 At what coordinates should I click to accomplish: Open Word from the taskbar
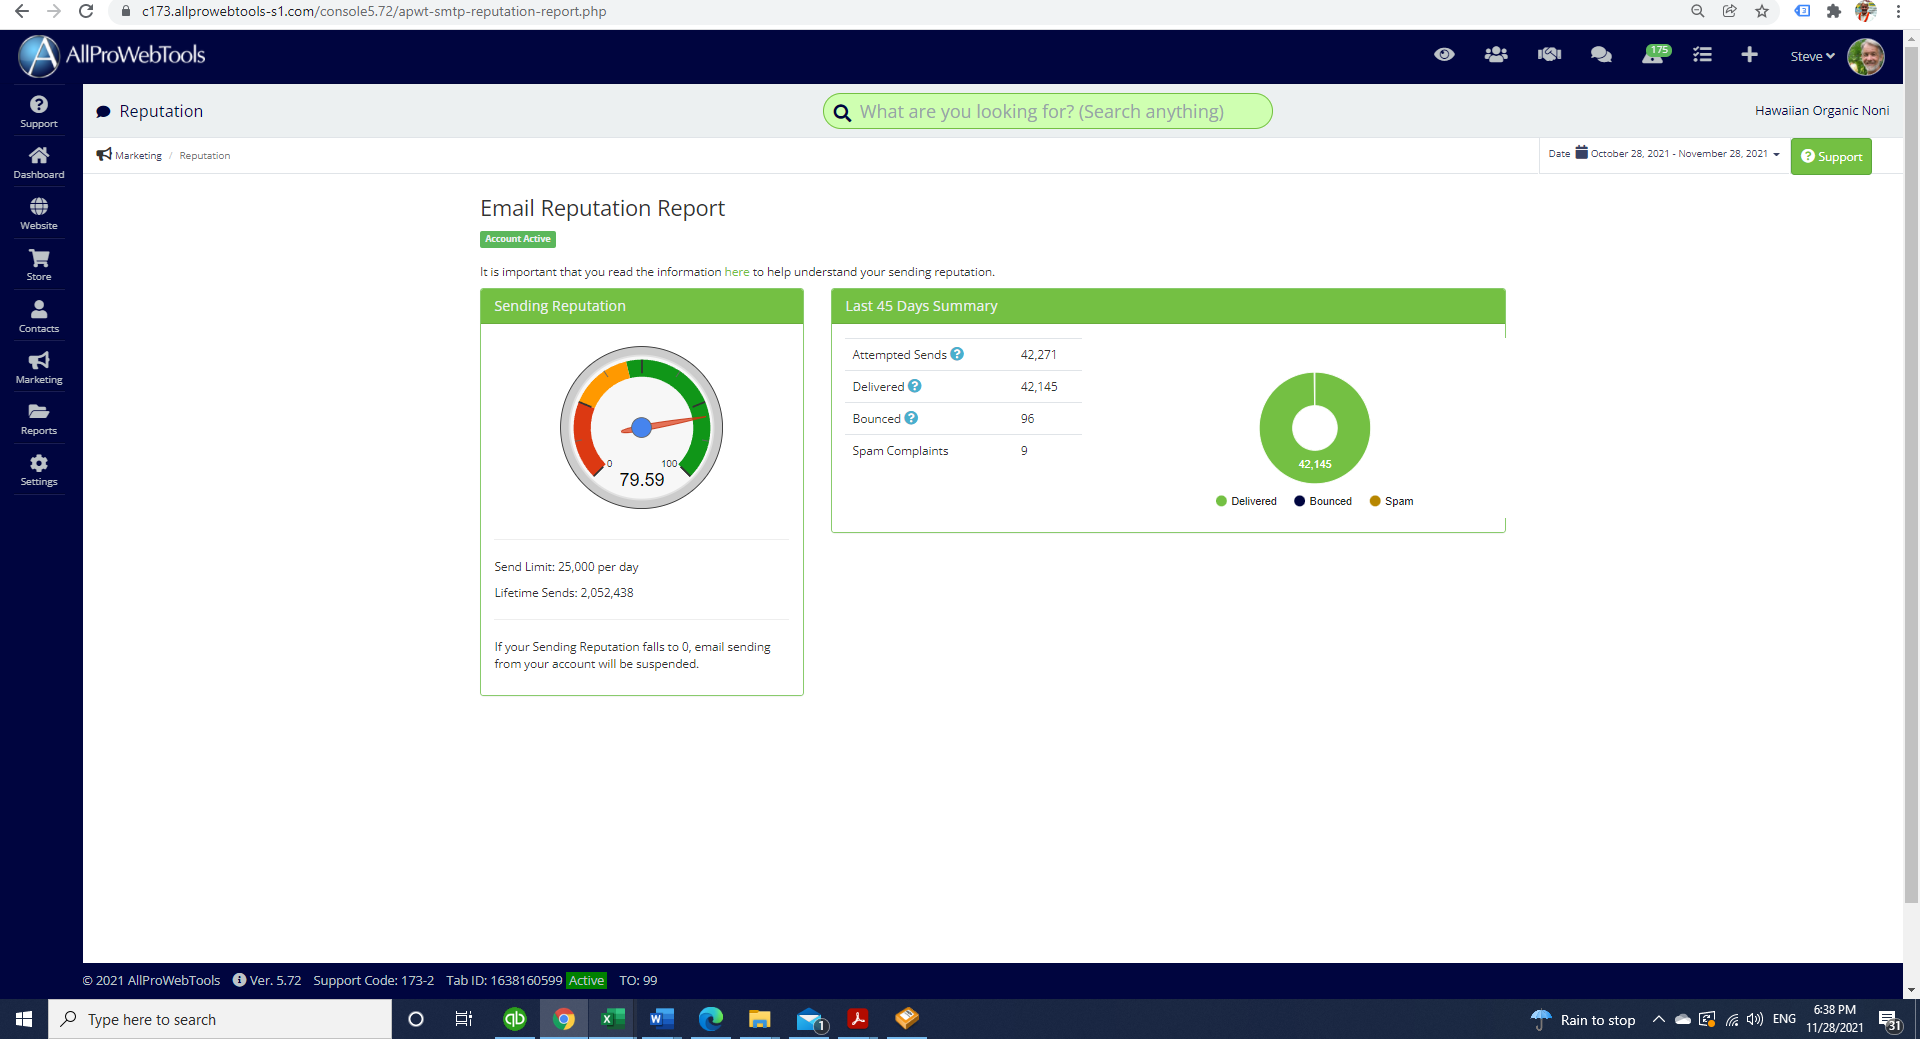661,1019
